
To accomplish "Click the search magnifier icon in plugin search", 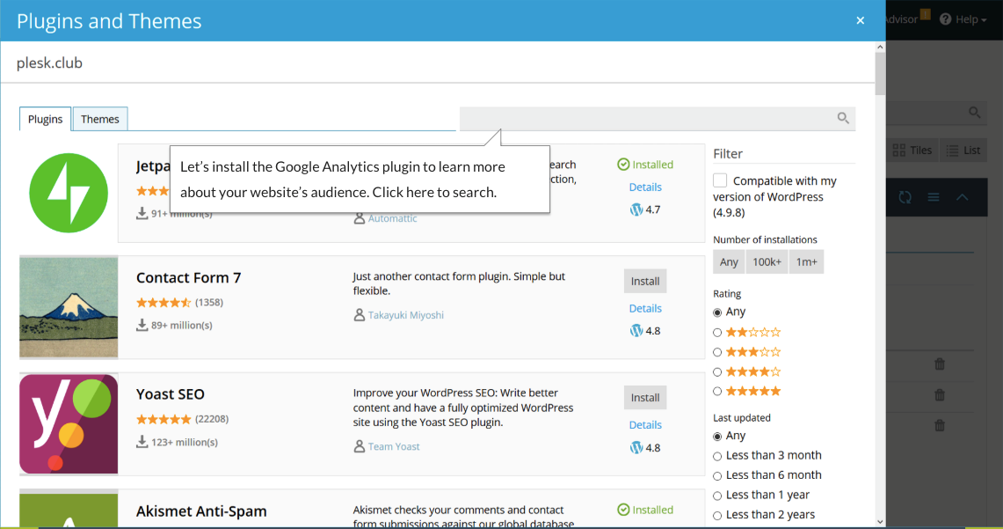I will (843, 118).
